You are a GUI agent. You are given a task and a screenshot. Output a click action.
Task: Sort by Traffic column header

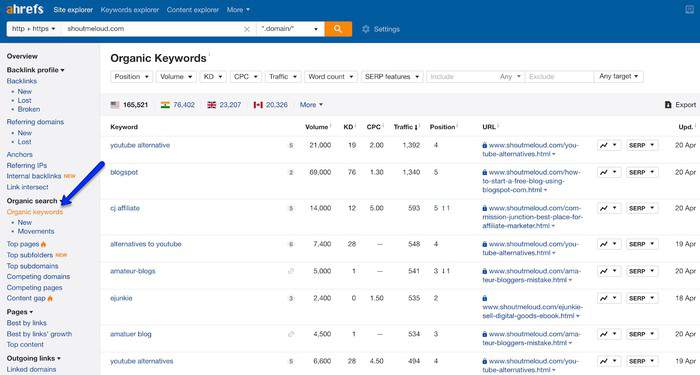pos(406,127)
